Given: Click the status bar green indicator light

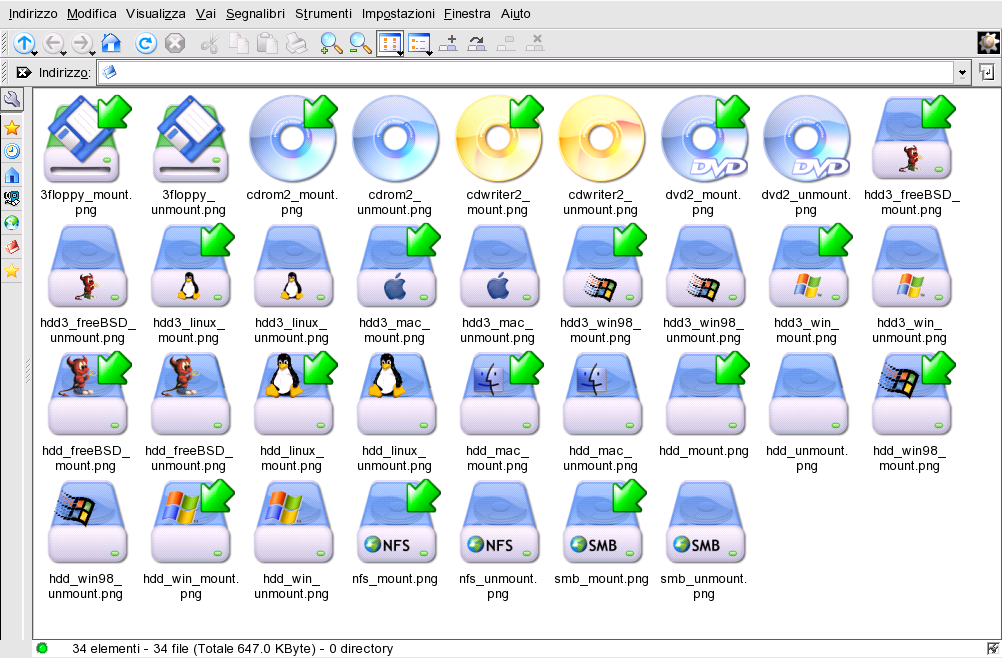Looking at the screenshot, I should pyautogui.click(x=42, y=648).
